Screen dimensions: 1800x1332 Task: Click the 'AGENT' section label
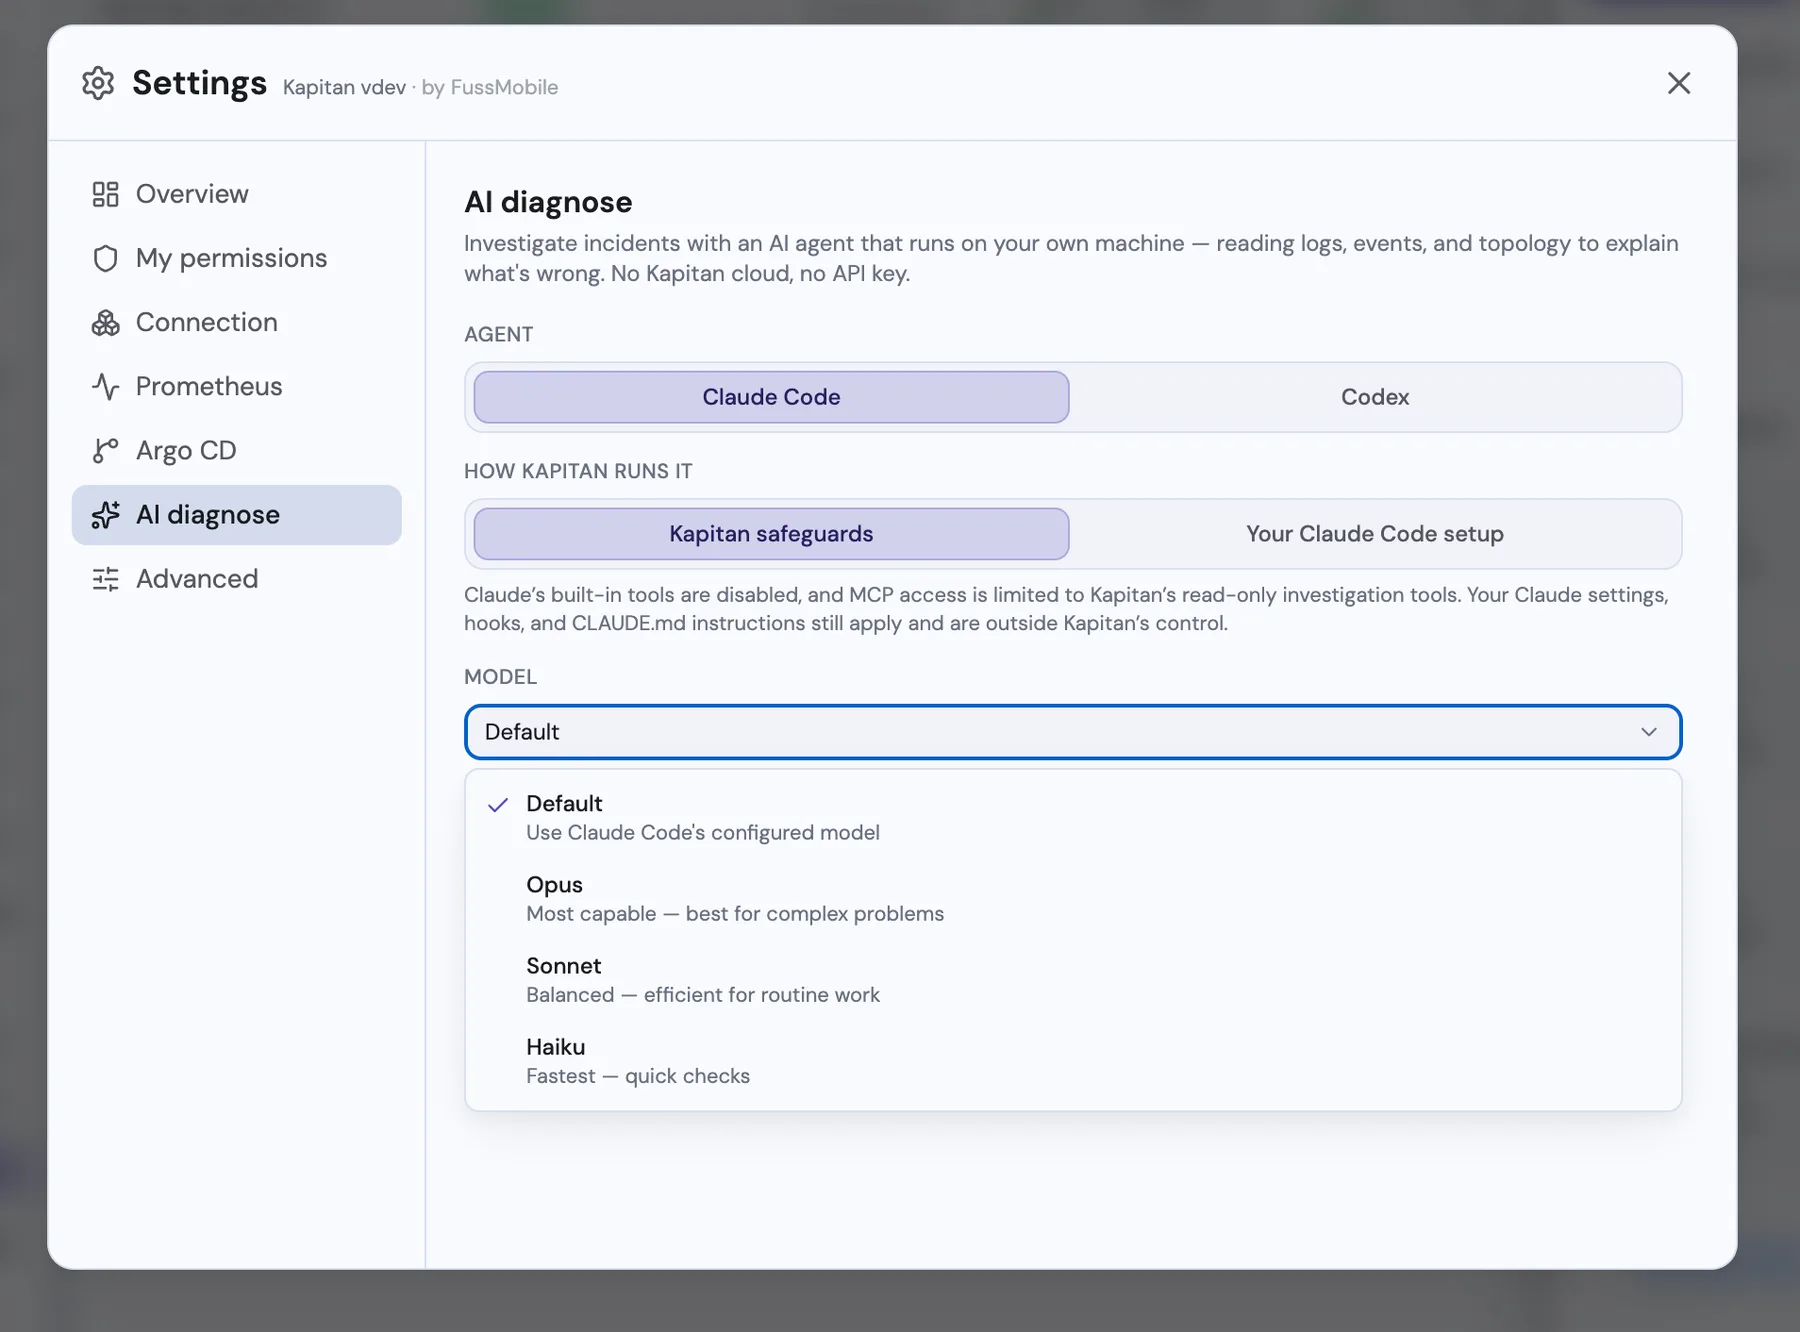click(x=498, y=334)
